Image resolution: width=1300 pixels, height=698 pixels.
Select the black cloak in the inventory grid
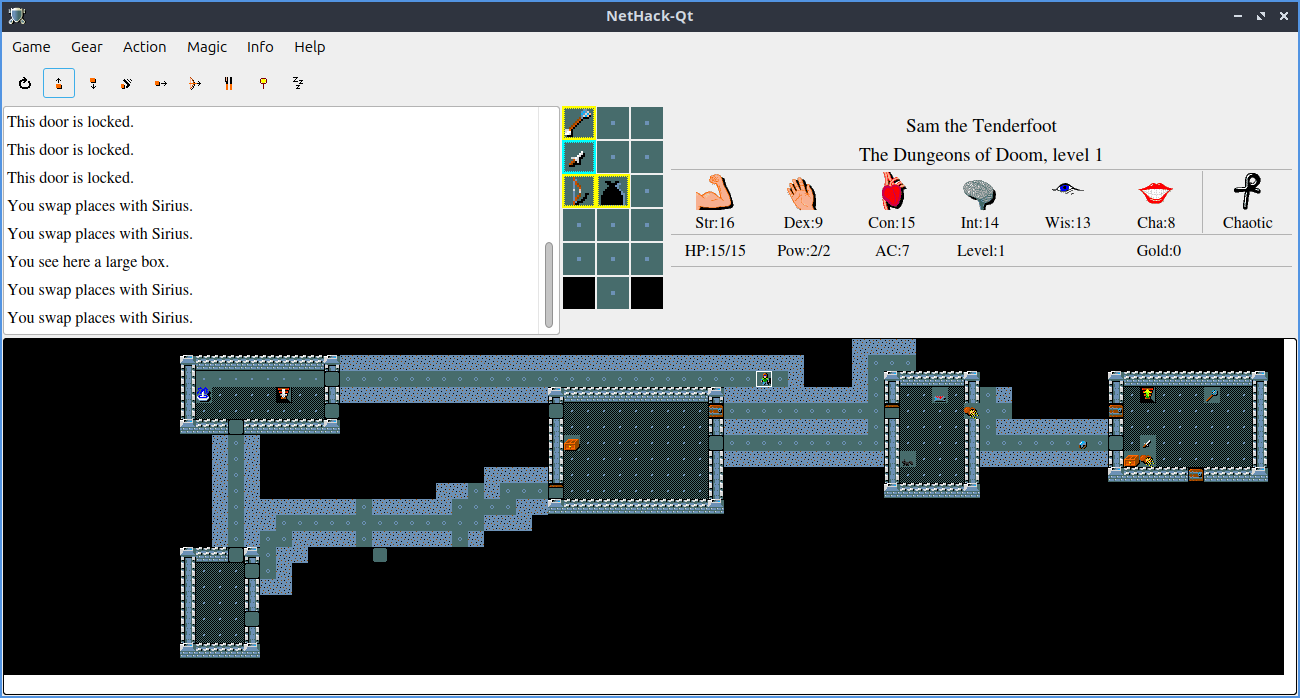coord(613,191)
